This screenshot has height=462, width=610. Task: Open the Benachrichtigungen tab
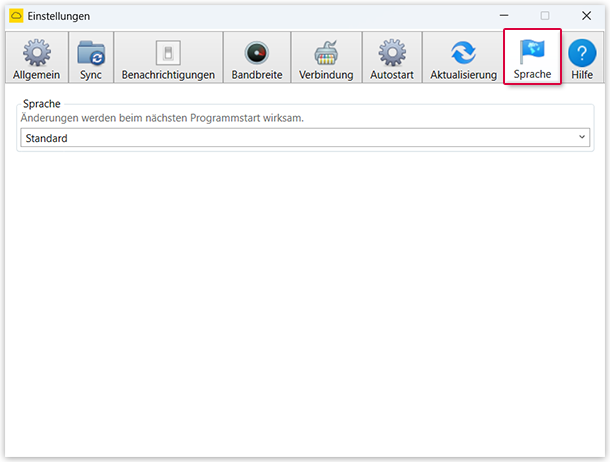point(168,58)
